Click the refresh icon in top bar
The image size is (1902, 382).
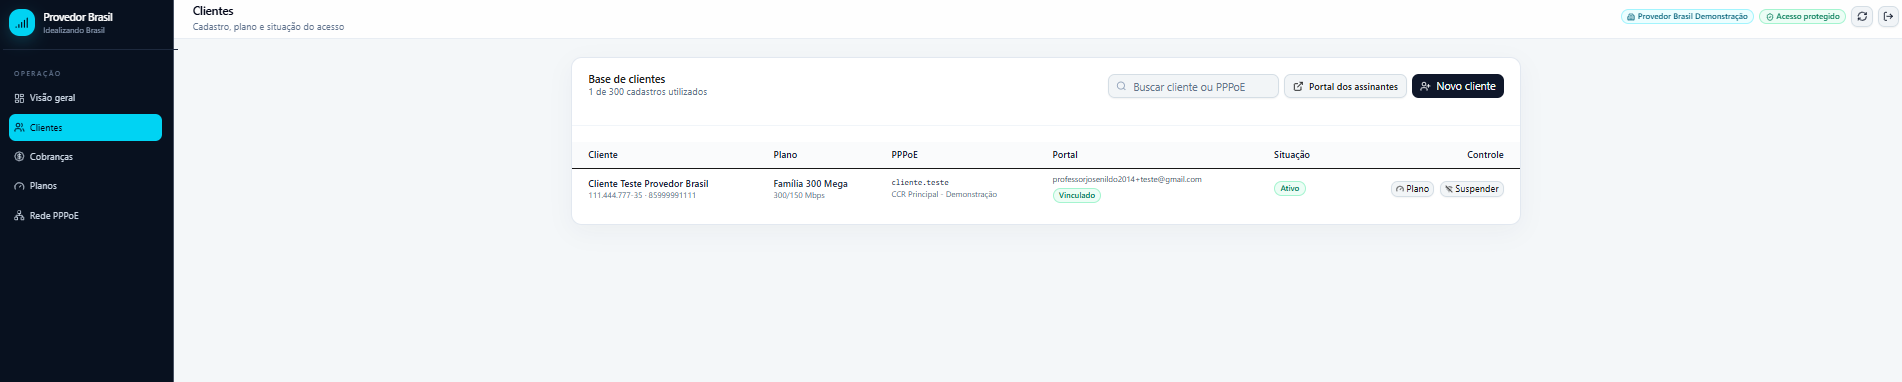click(1862, 16)
